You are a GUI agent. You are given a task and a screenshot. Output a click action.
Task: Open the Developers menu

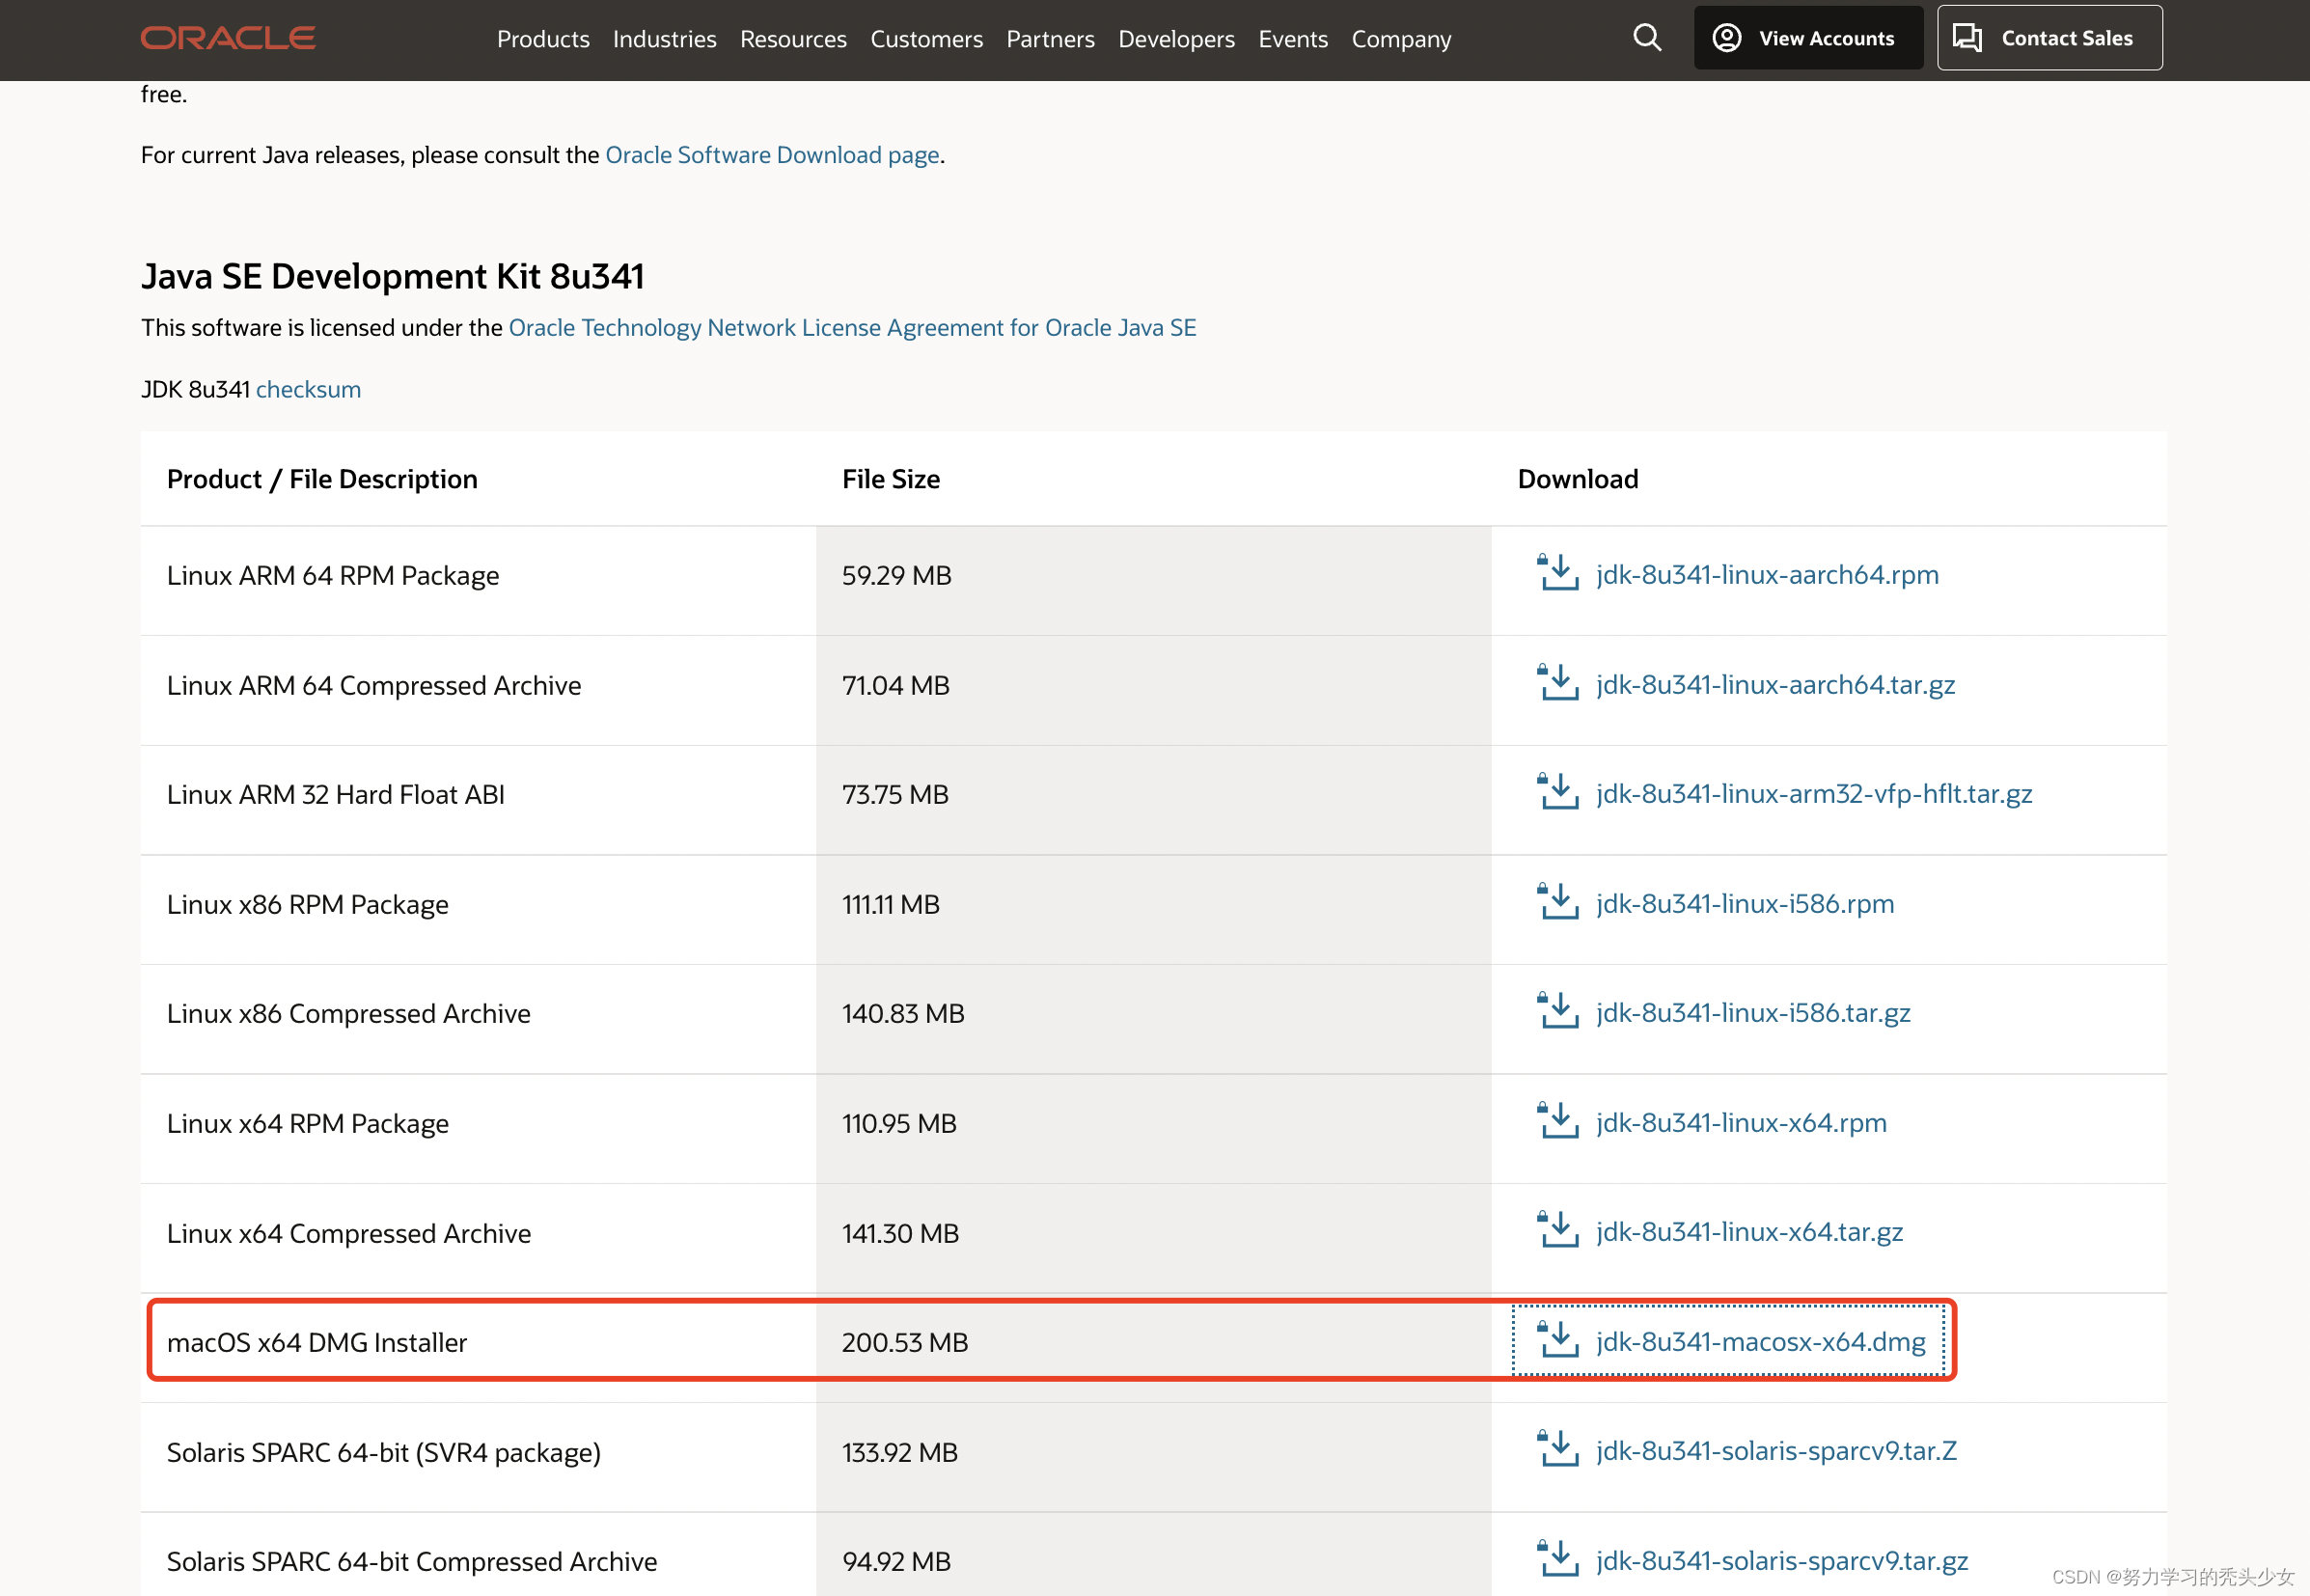tap(1176, 39)
